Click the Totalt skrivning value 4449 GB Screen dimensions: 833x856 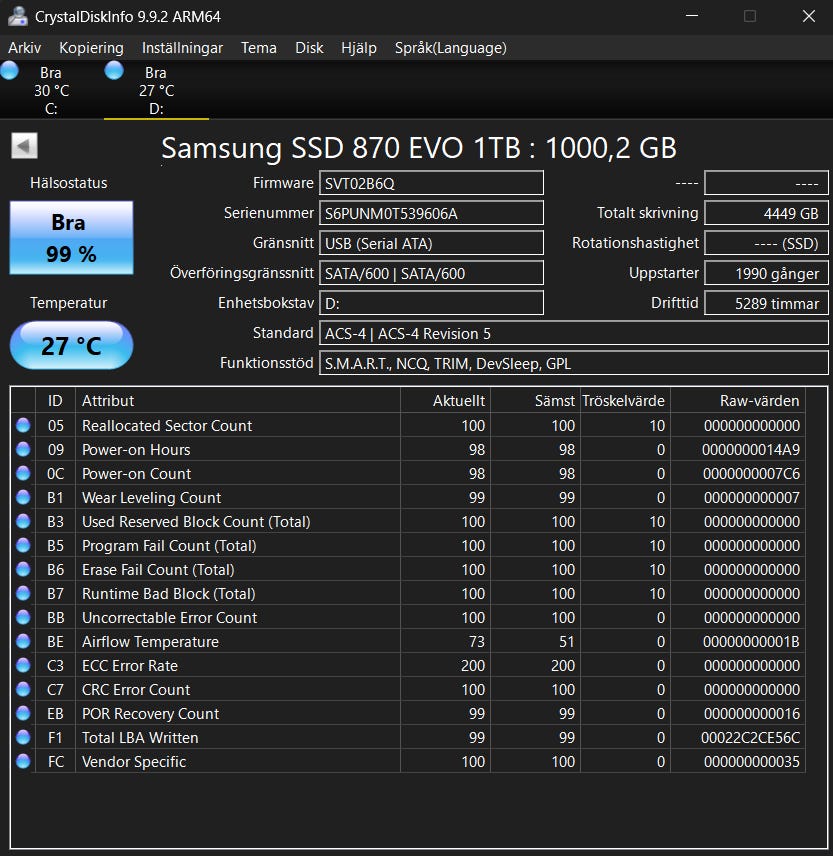point(766,213)
